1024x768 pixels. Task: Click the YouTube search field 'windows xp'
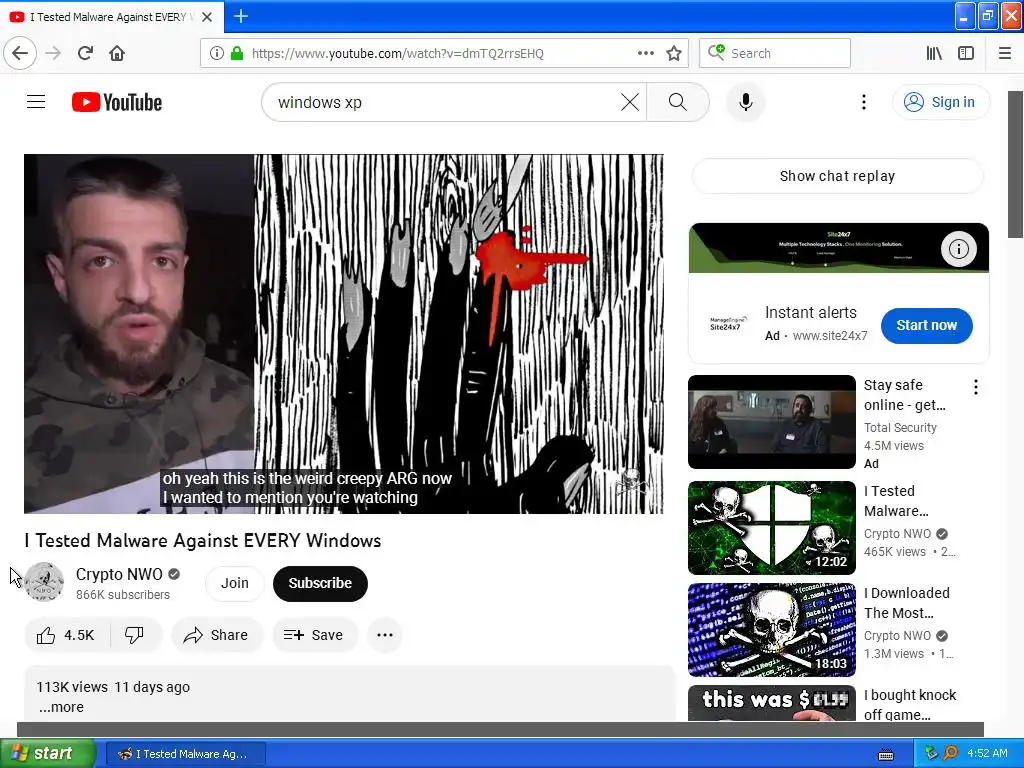(x=444, y=102)
